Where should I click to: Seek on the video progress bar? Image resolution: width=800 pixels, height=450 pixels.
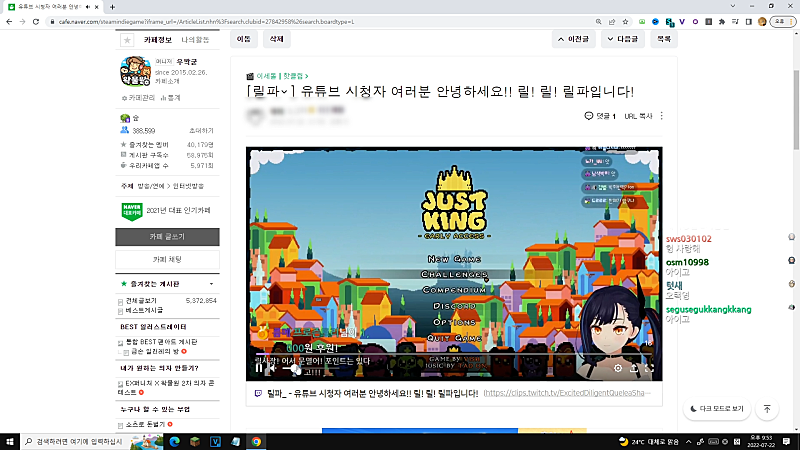(x=454, y=354)
